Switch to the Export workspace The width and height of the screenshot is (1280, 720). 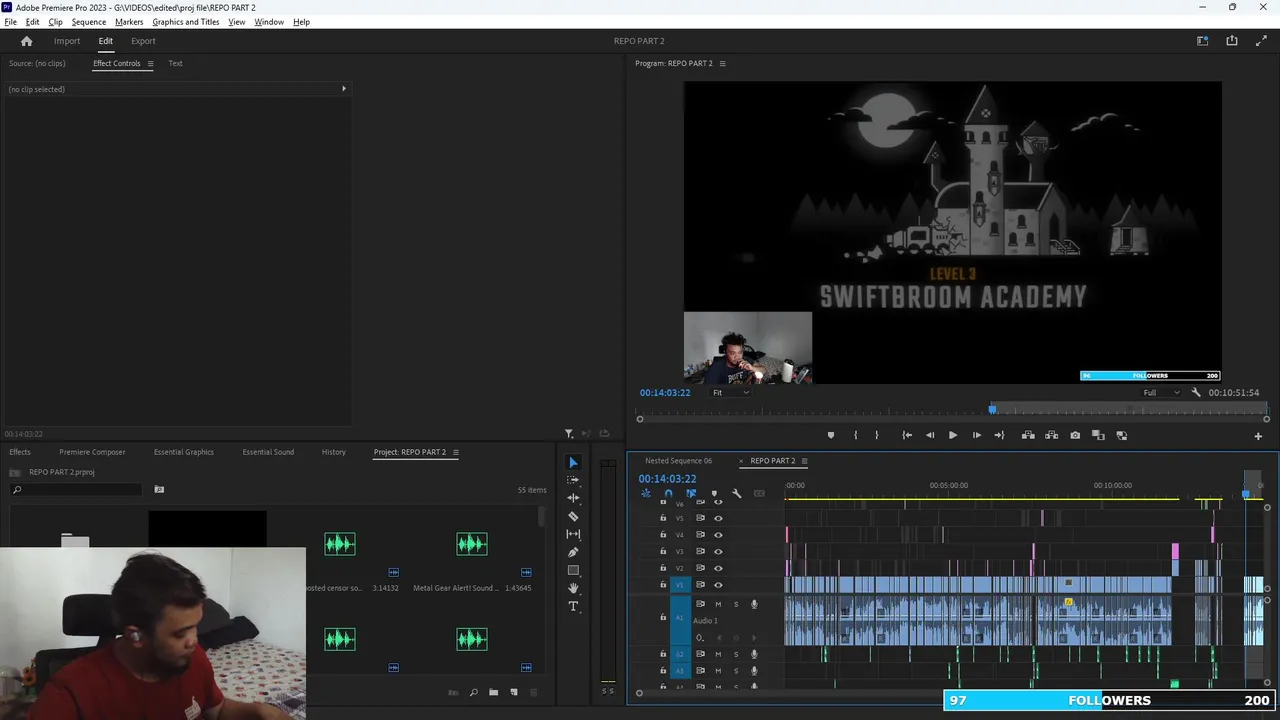(143, 41)
